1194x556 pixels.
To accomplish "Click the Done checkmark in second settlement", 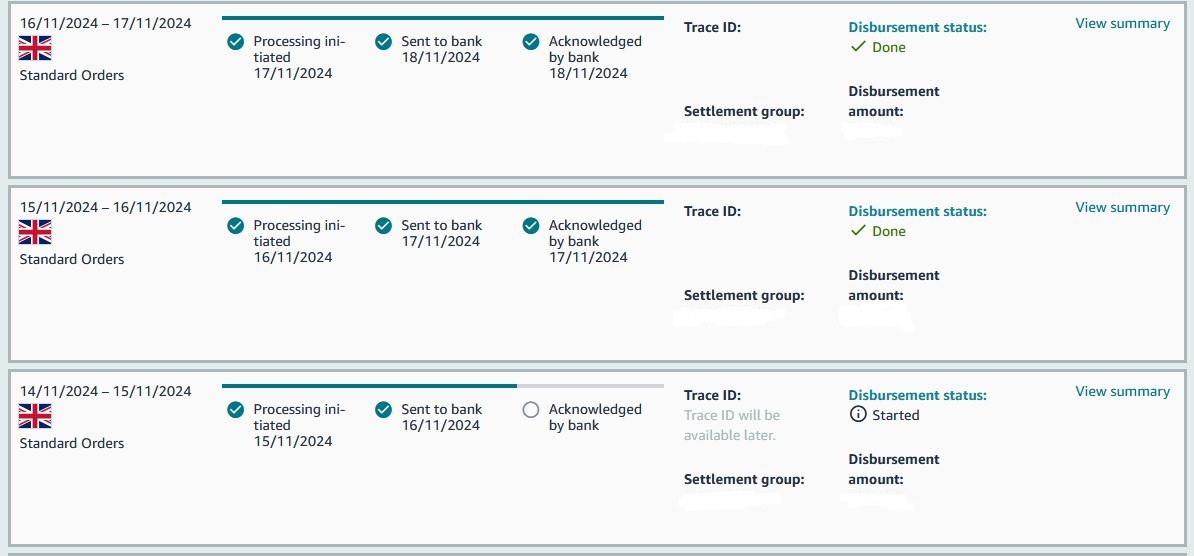I will 858,231.
